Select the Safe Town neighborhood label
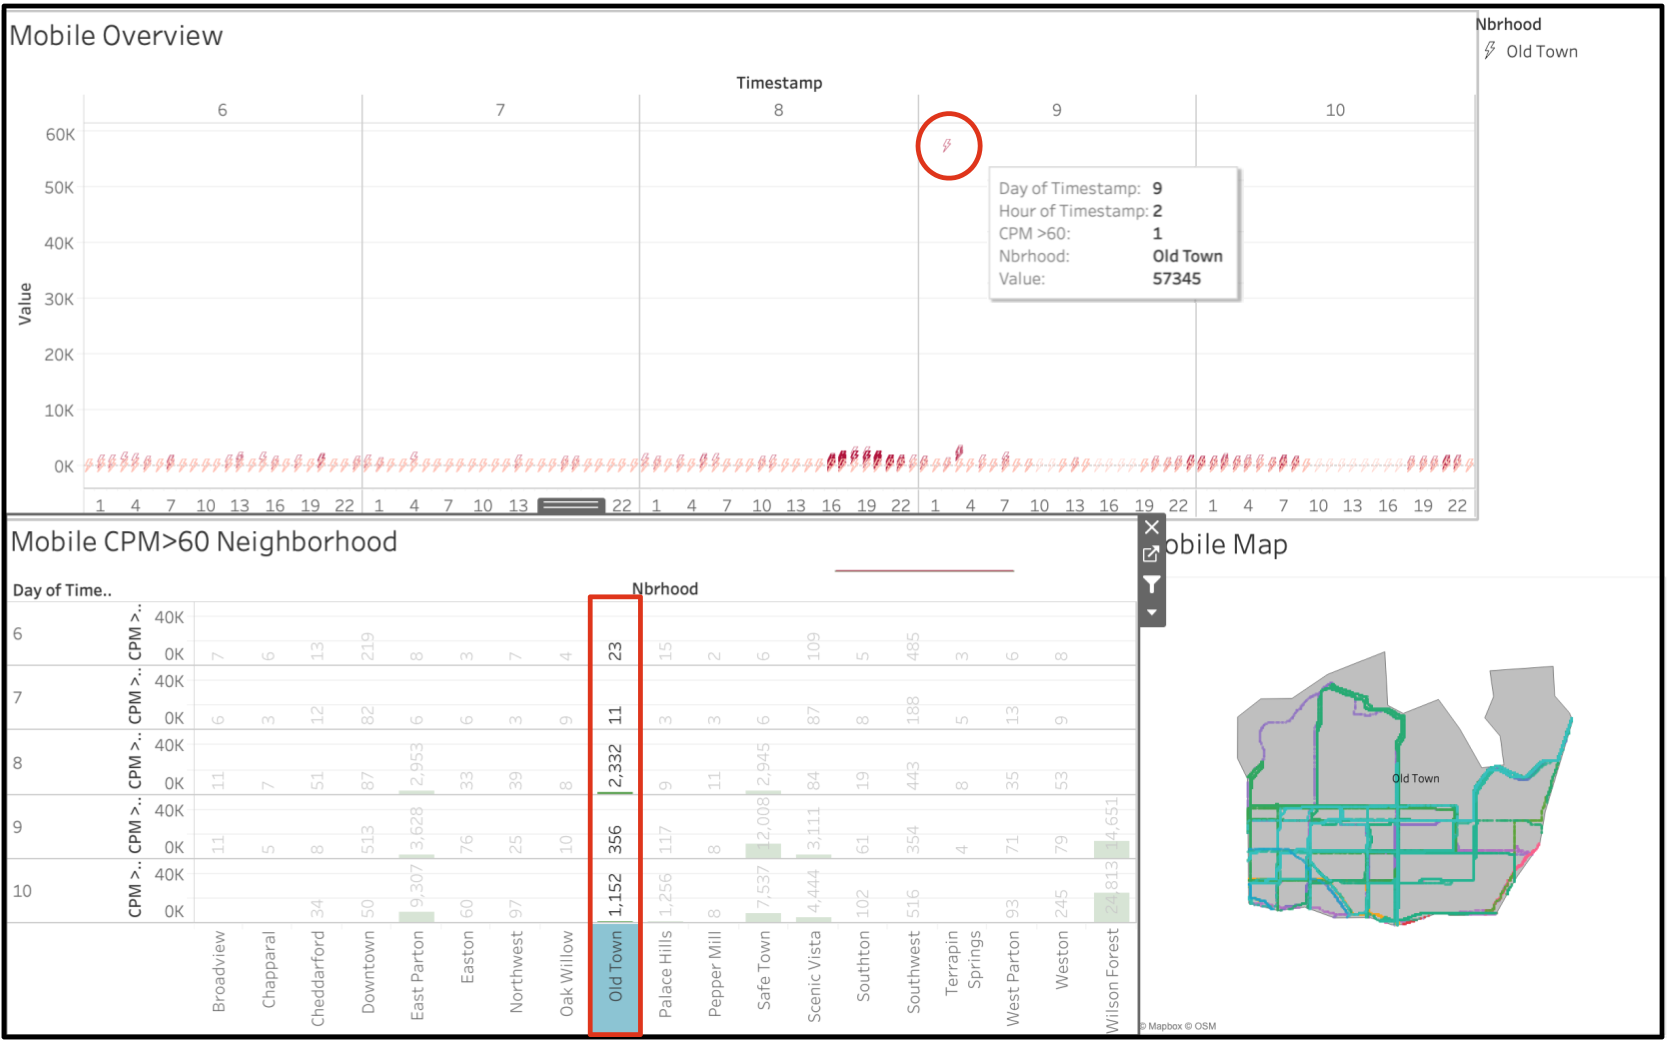The image size is (1668, 1042). pyautogui.click(x=764, y=970)
